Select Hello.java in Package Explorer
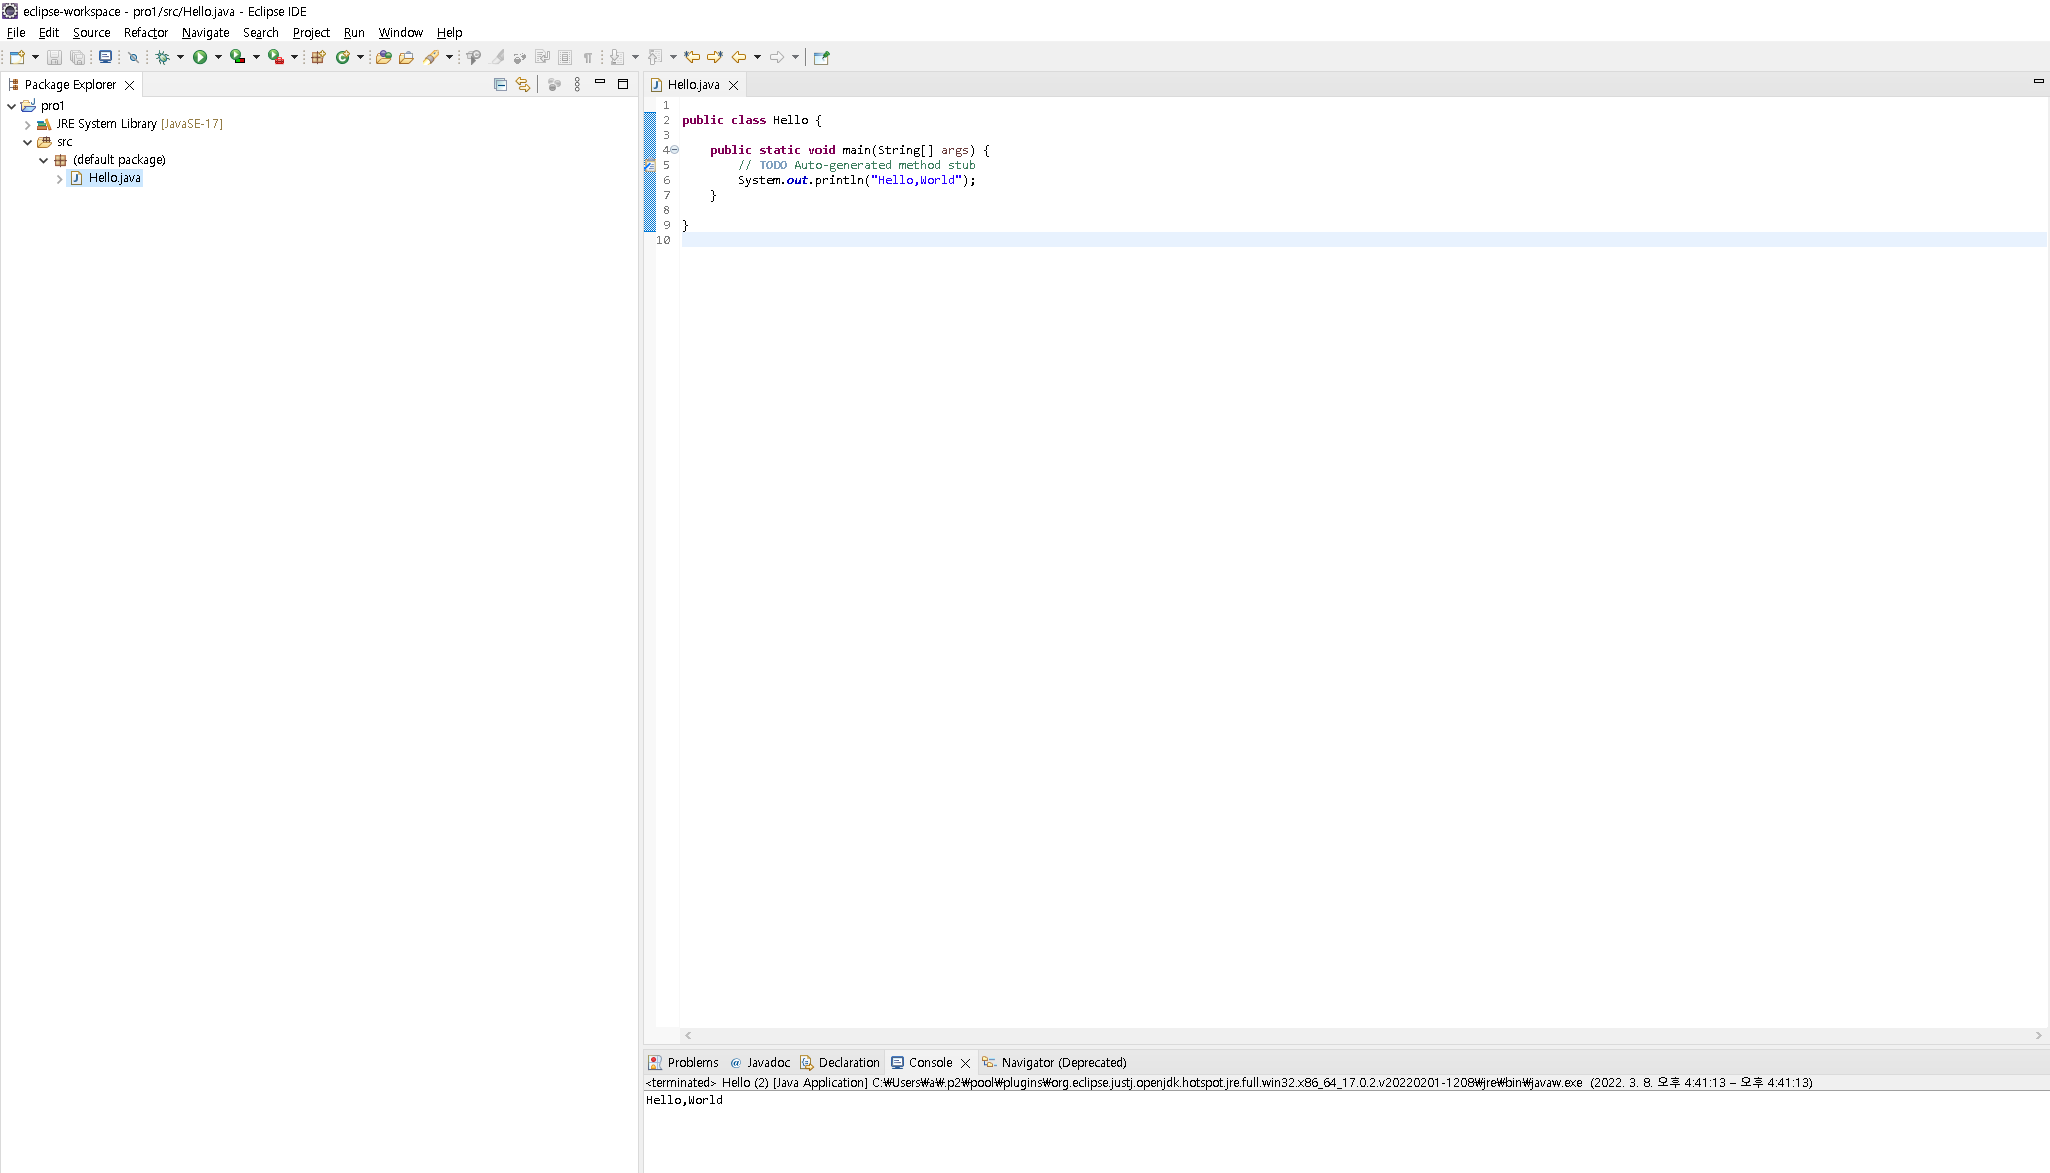This screenshot has width=2050, height=1173. tap(114, 178)
